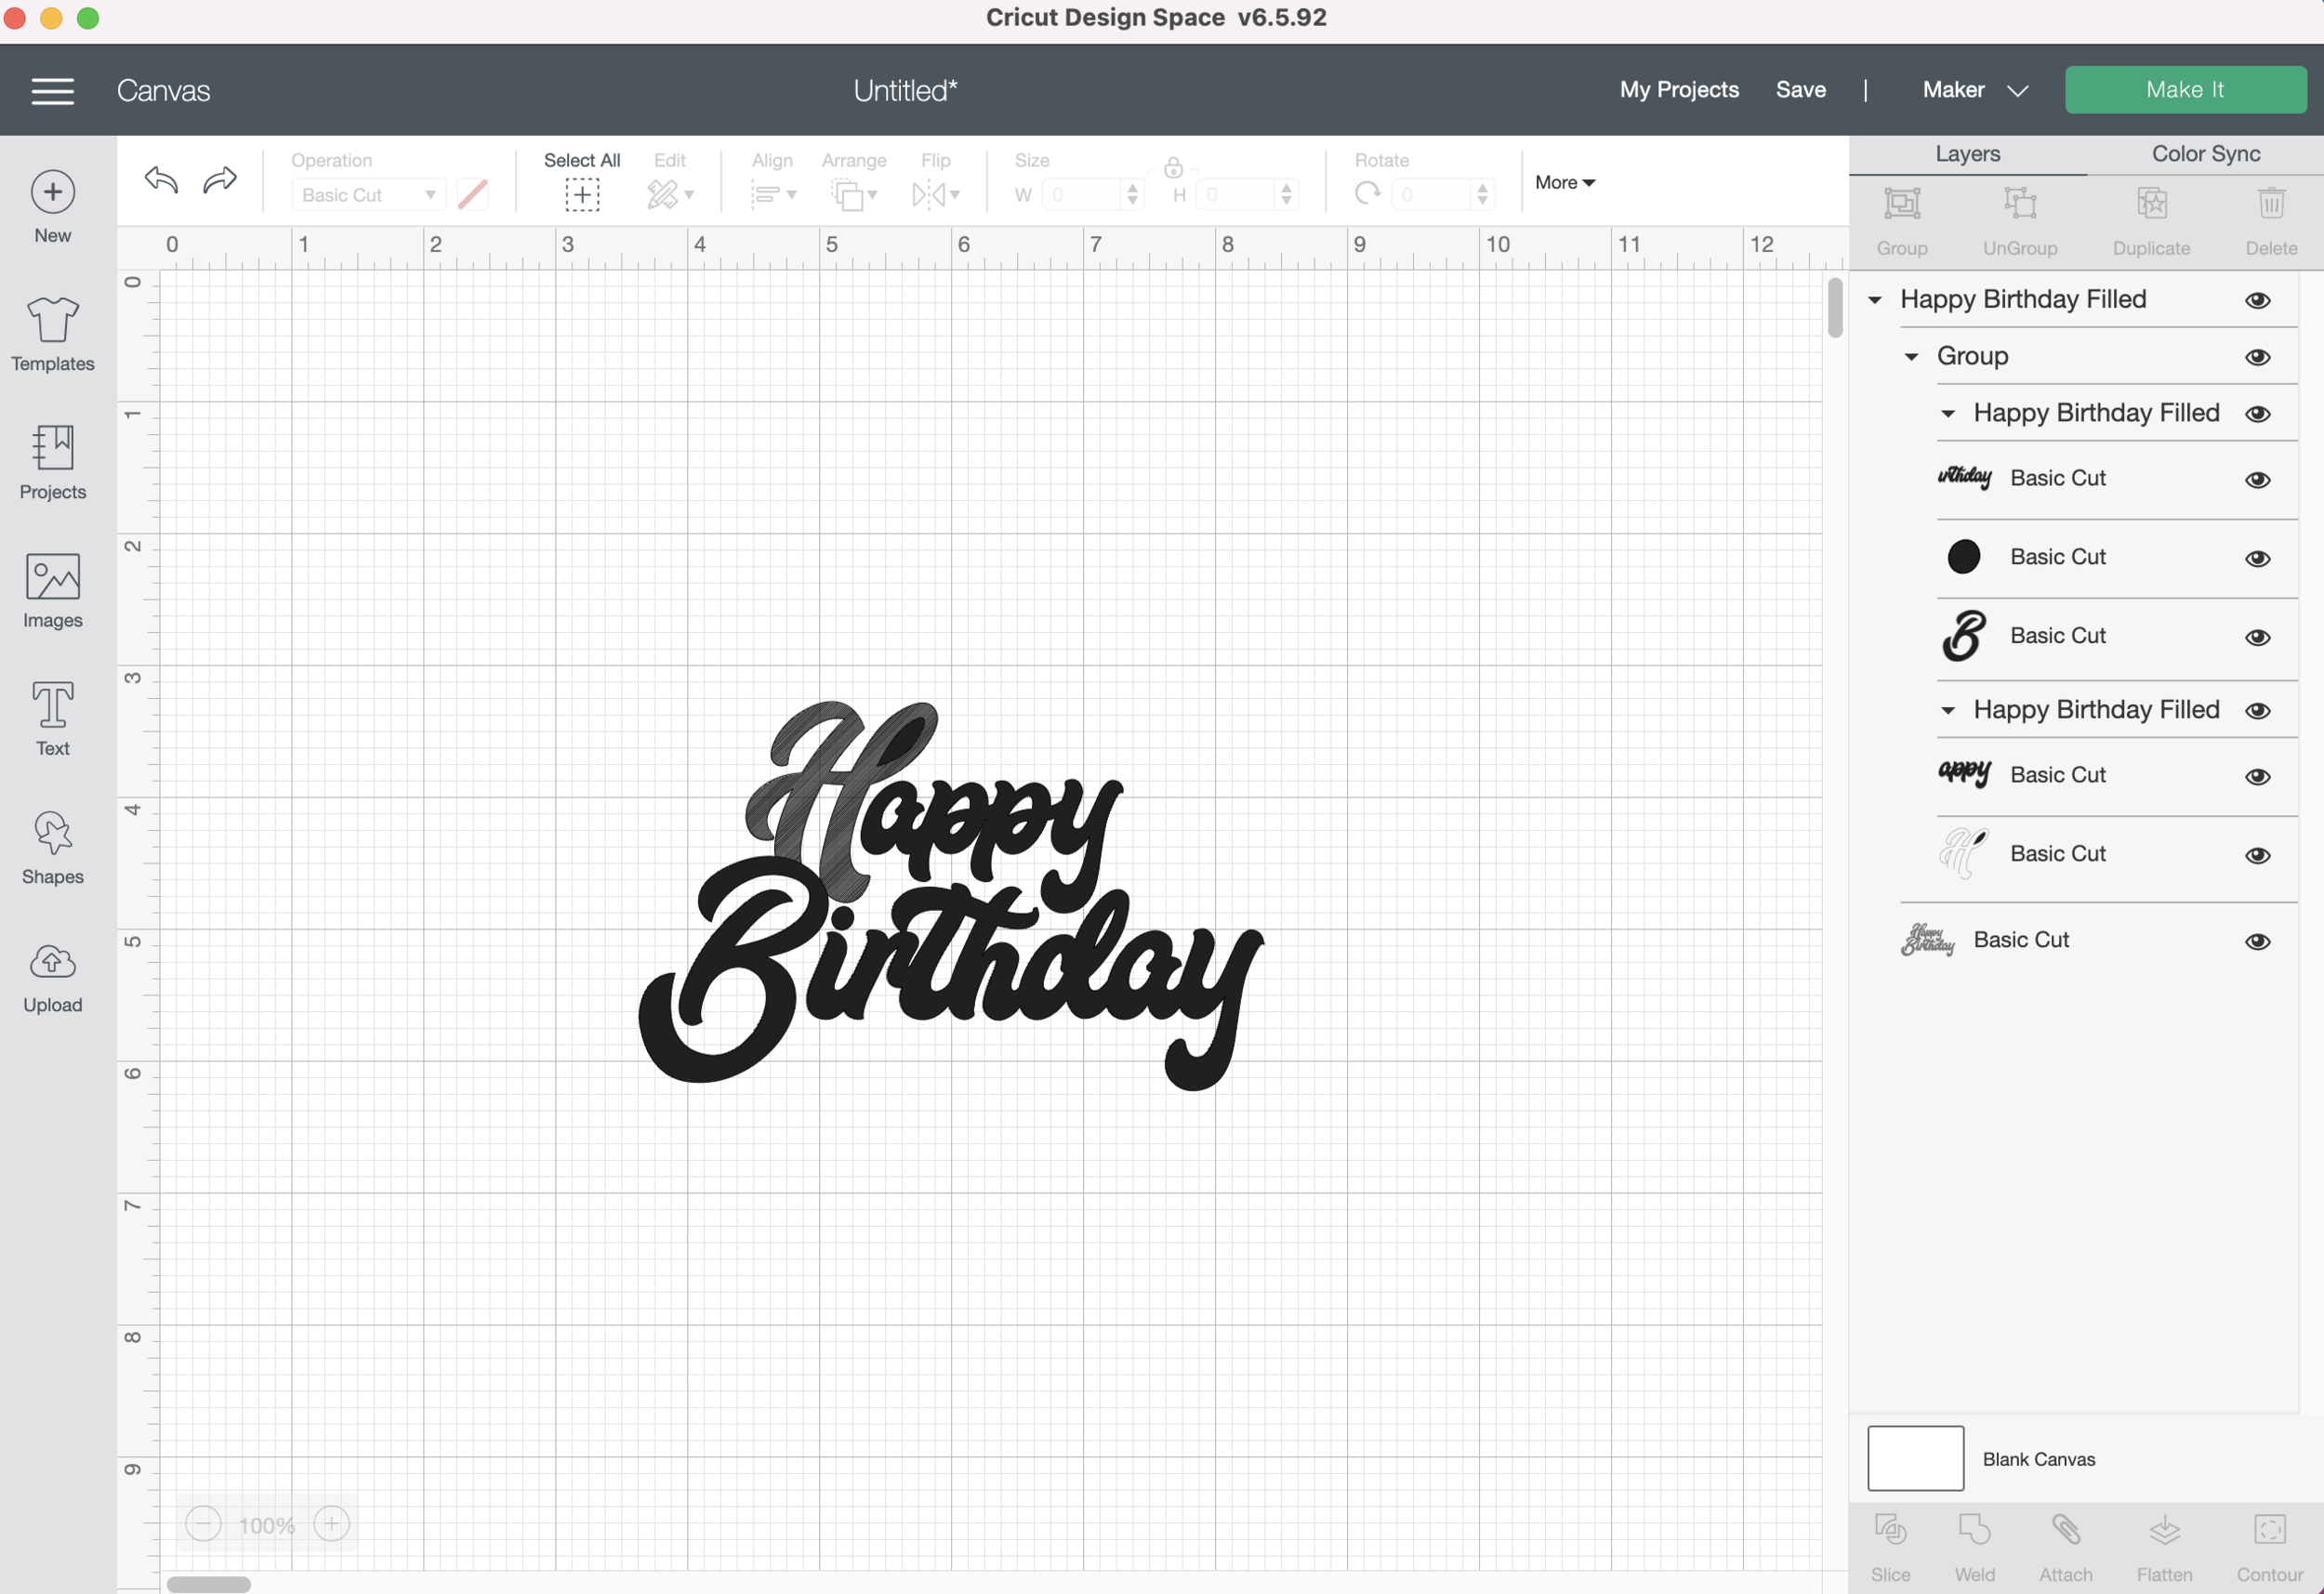Image resolution: width=2324 pixels, height=1594 pixels.
Task: Click the Undo arrow
Action: (161, 180)
